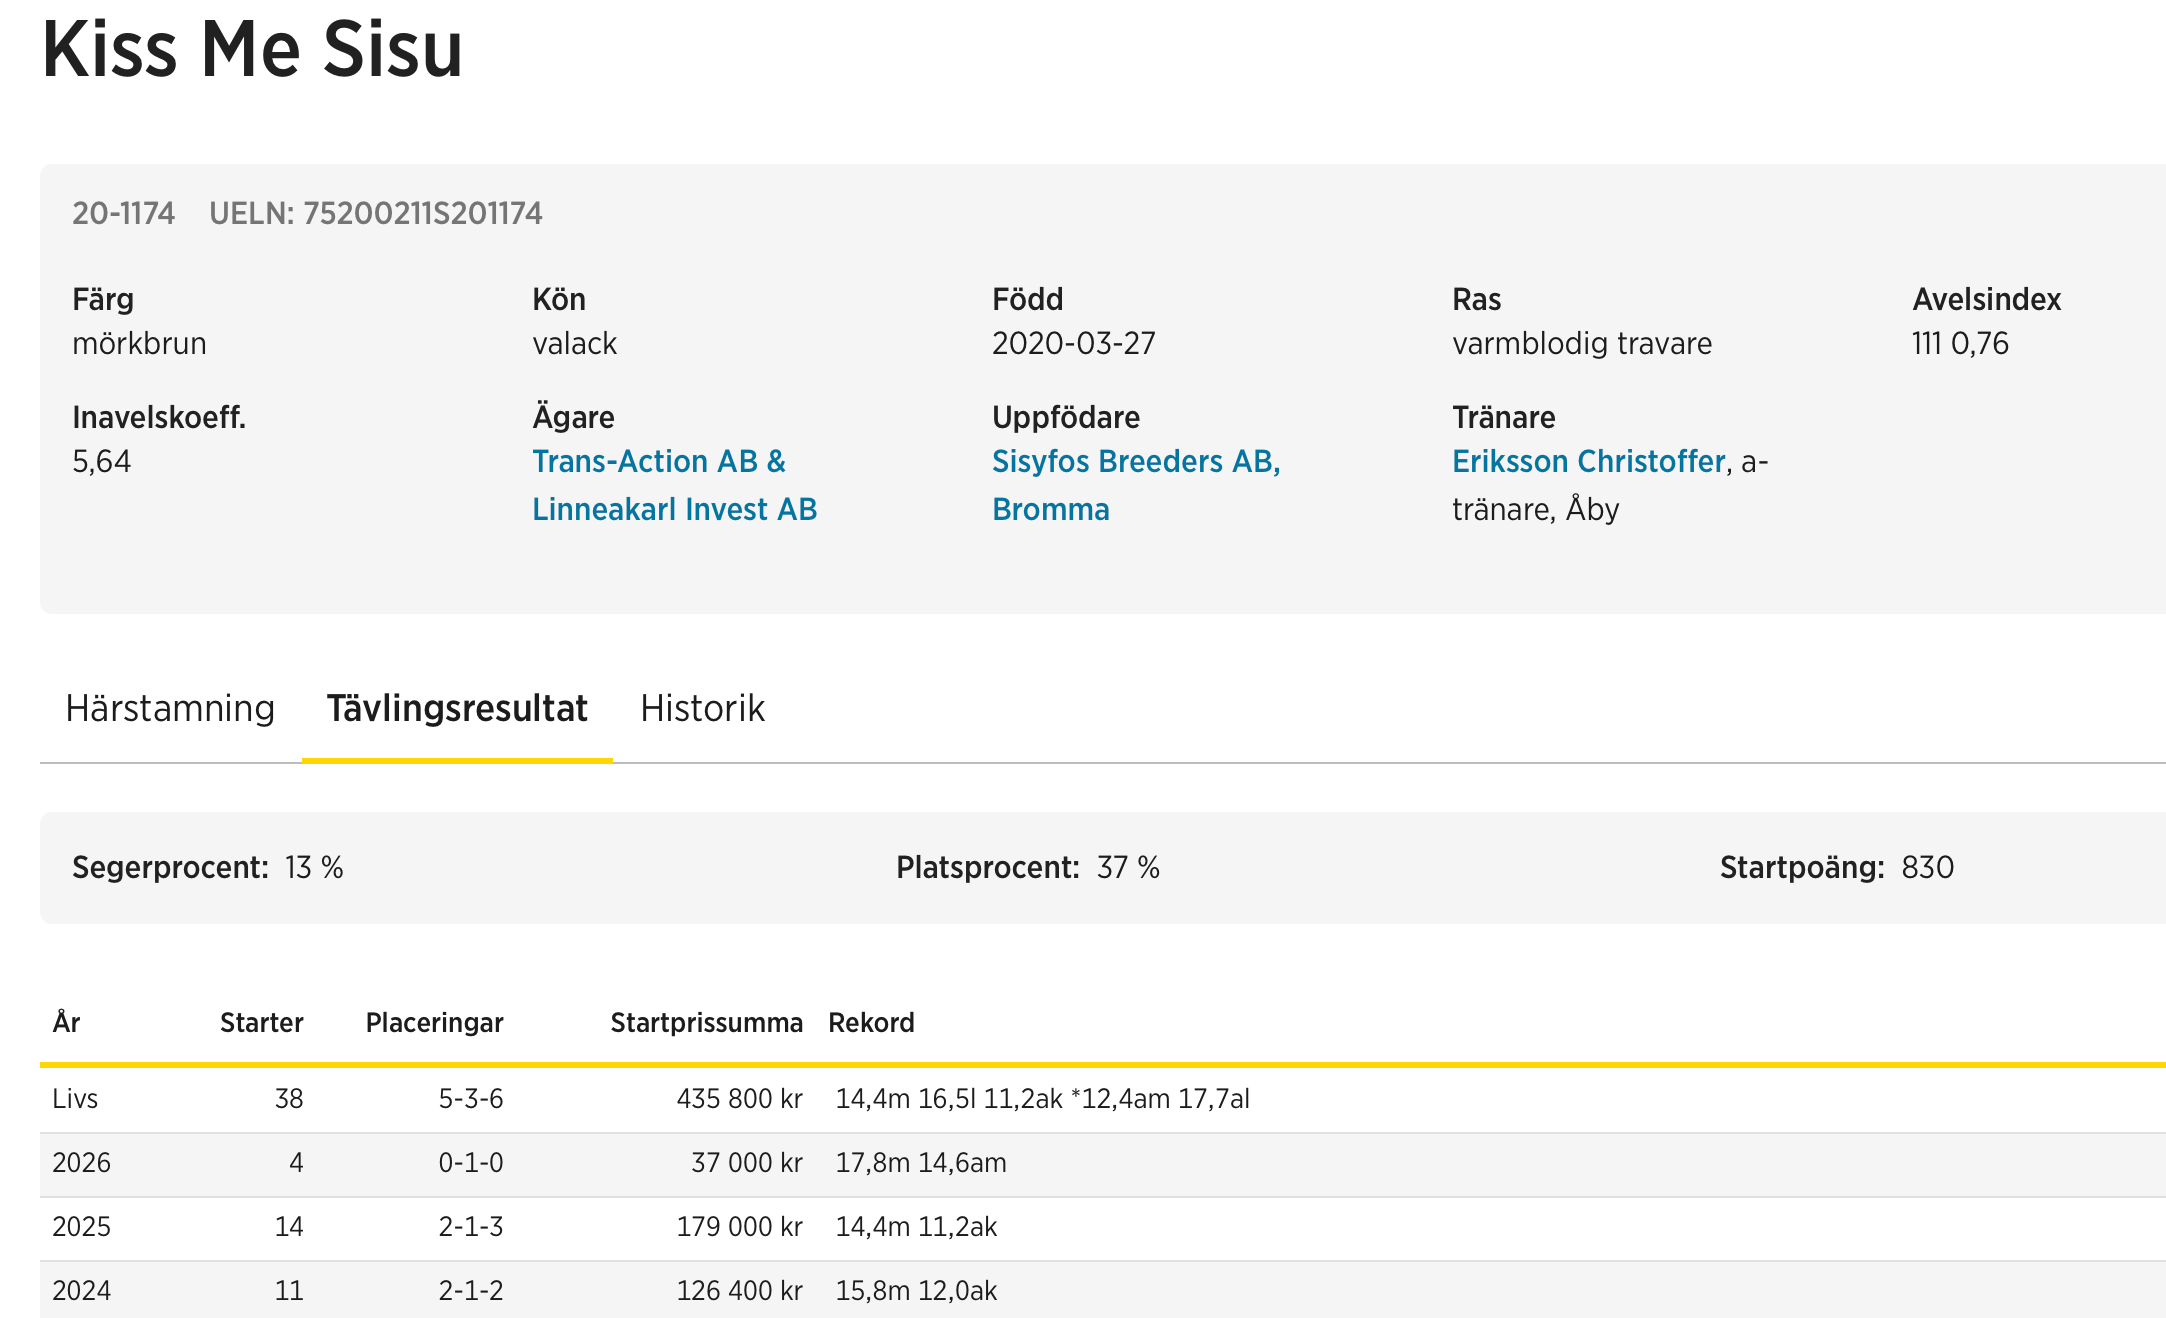Select the Livs totals row
This screenshot has width=2166, height=1318.
[x=75, y=1099]
